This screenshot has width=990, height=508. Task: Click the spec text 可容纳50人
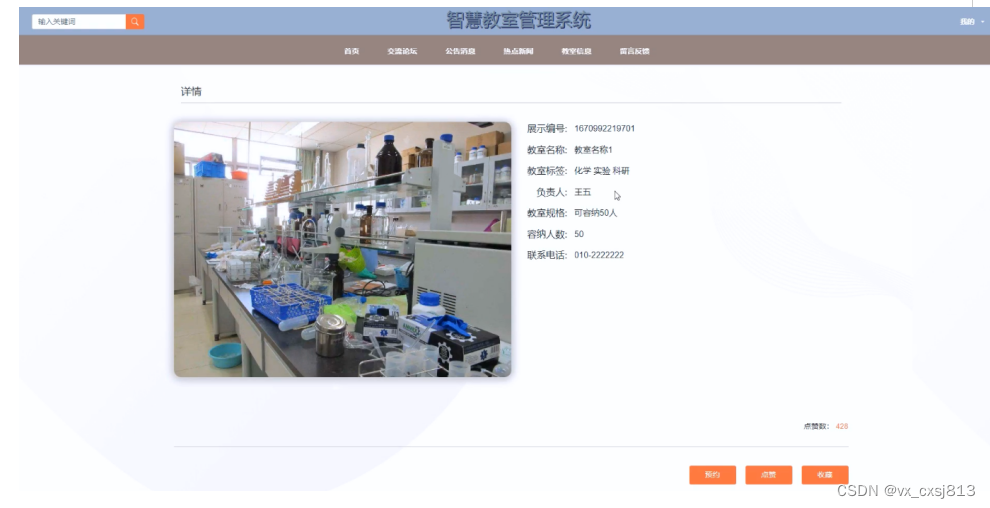click(x=595, y=213)
